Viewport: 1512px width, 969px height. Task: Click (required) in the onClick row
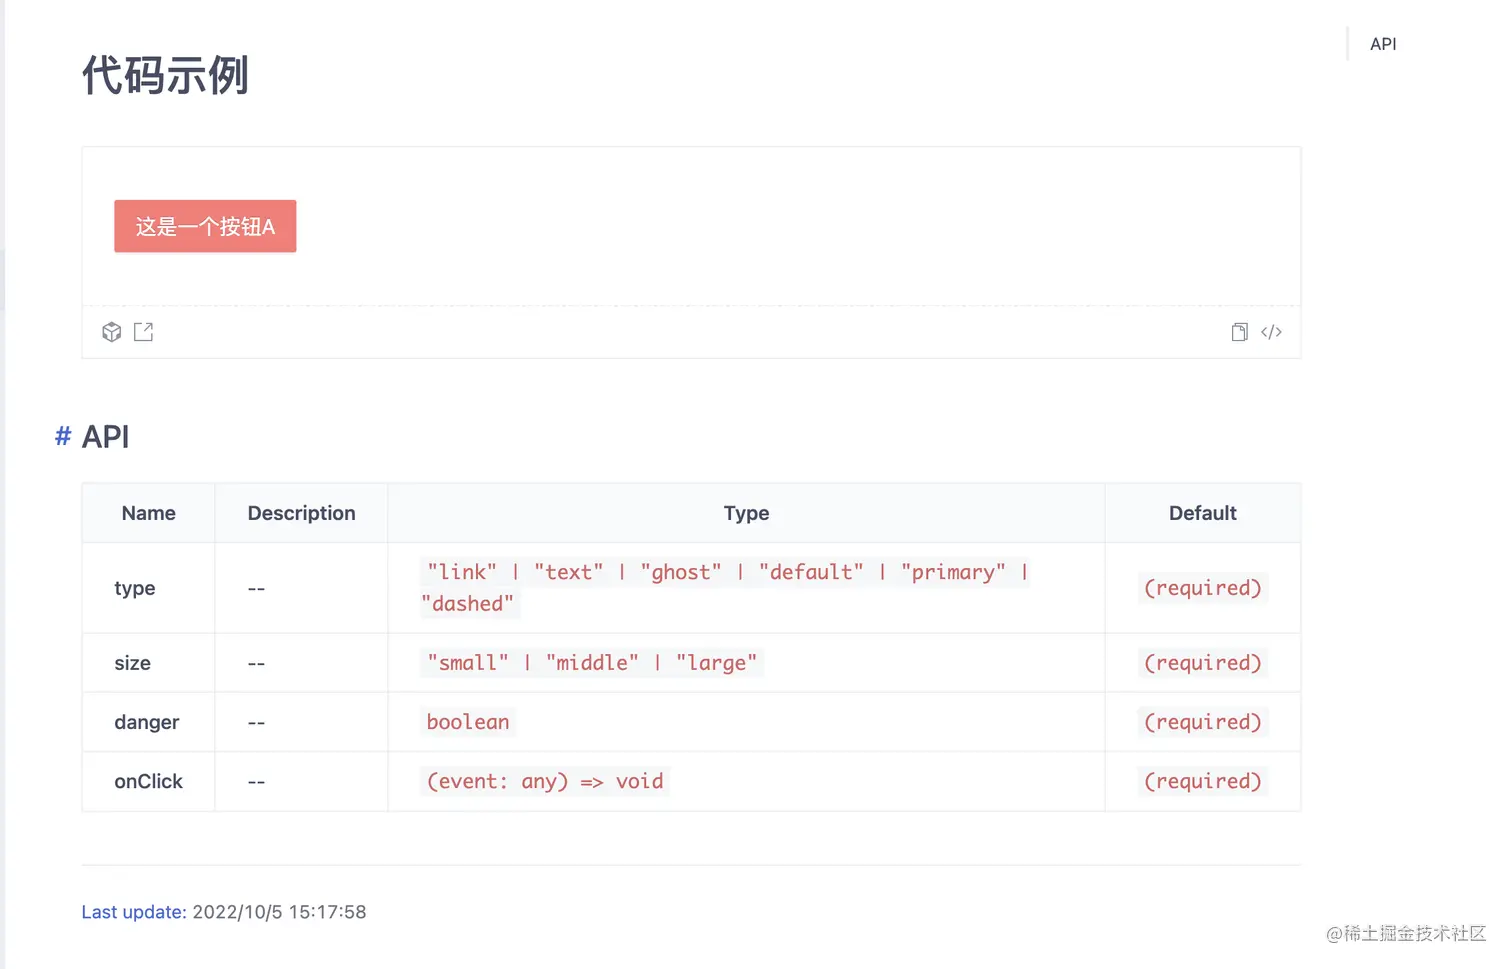pyautogui.click(x=1203, y=781)
